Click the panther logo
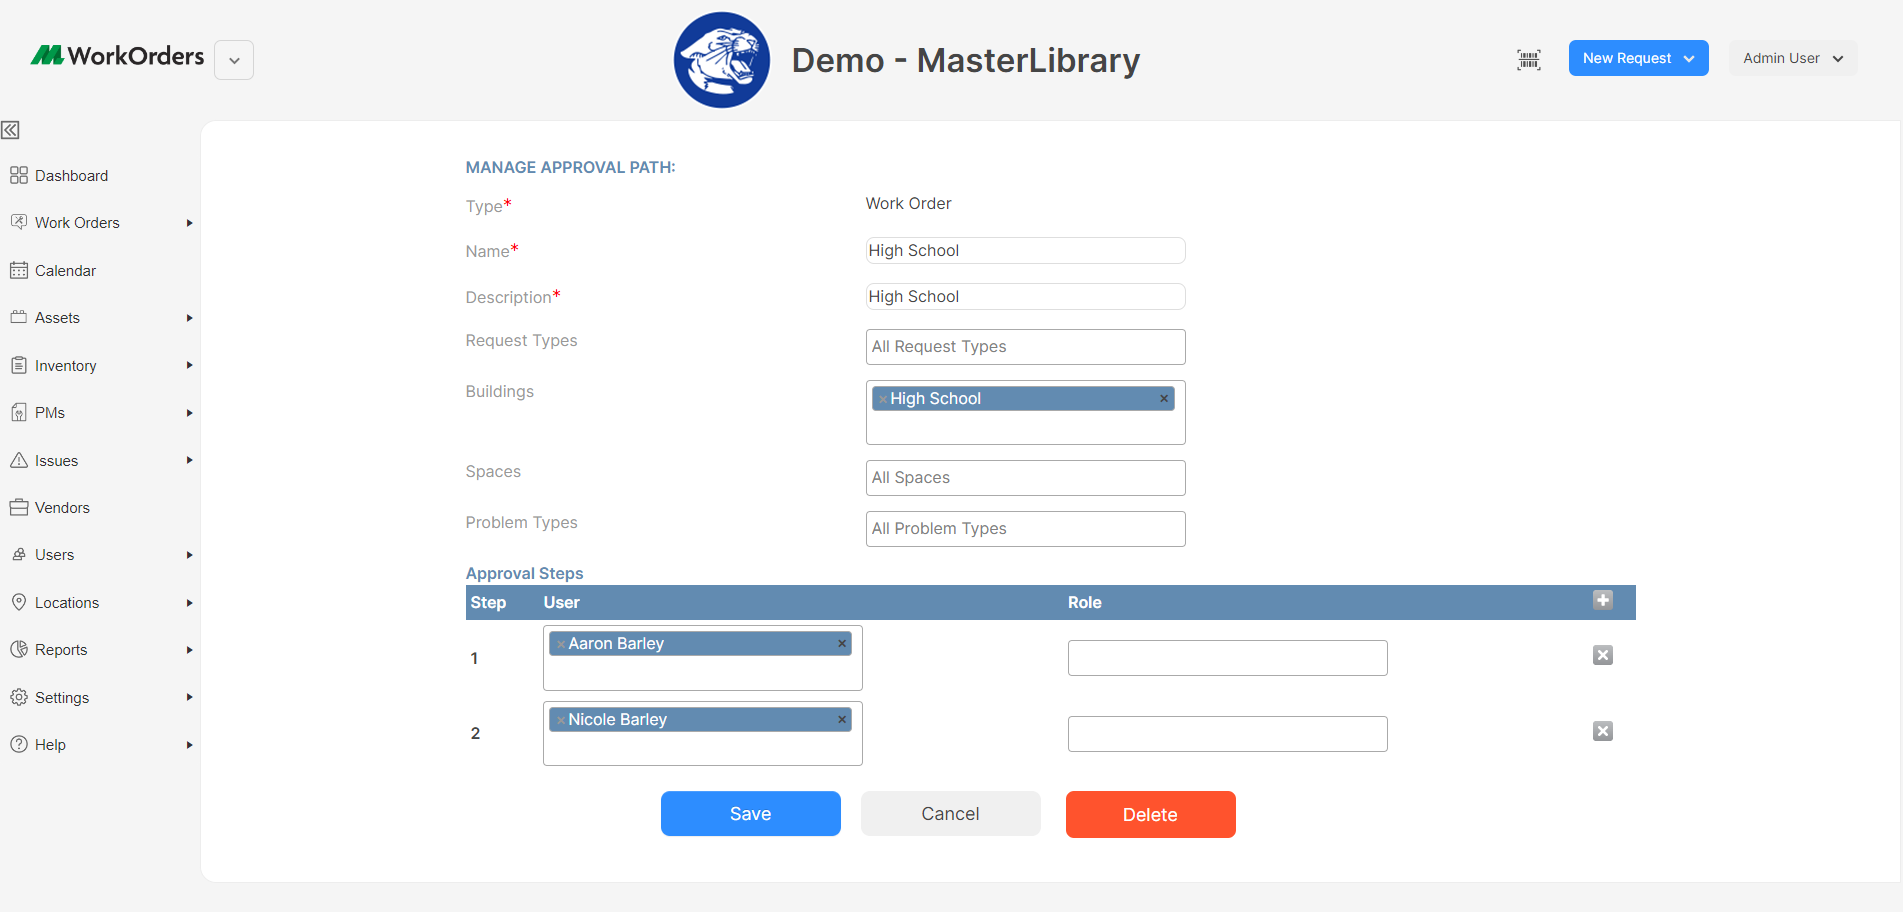This screenshot has width=1903, height=912. tap(721, 60)
